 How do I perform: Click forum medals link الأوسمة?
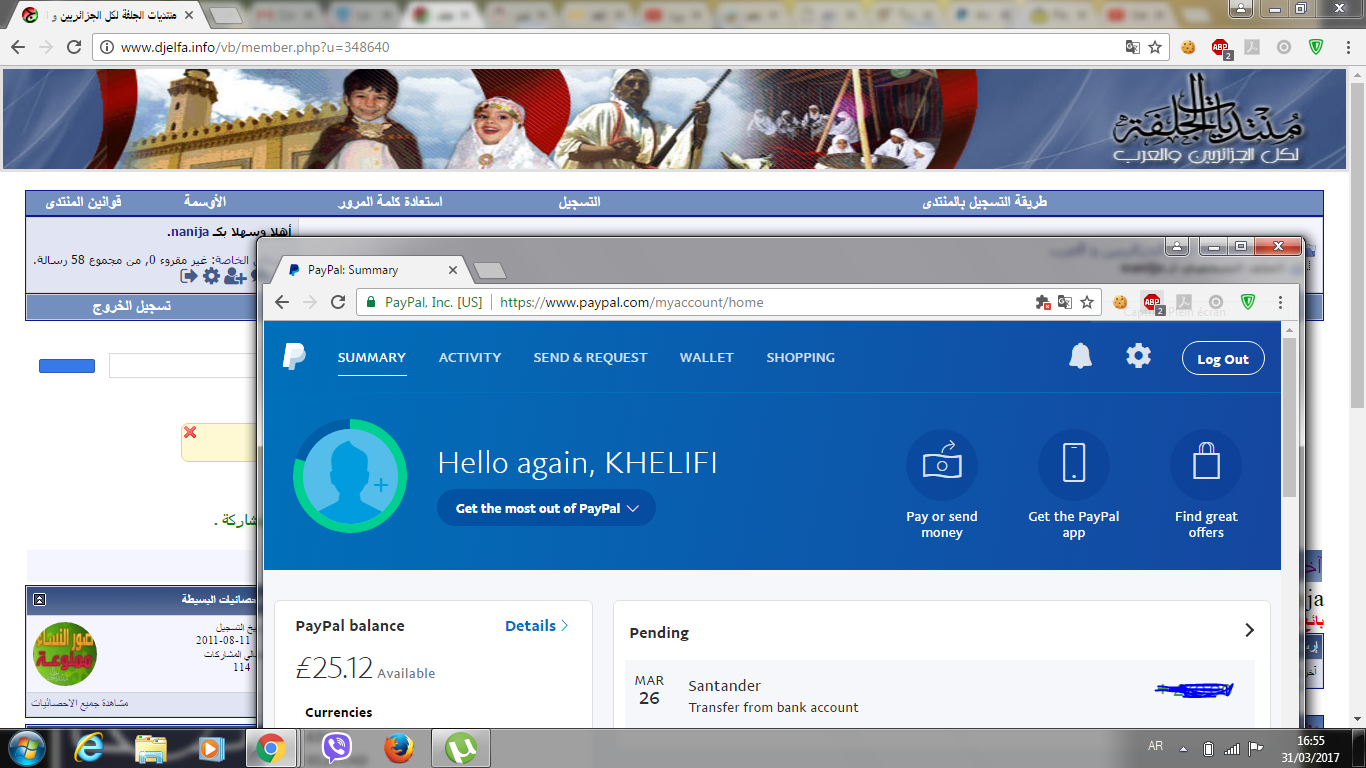click(205, 202)
